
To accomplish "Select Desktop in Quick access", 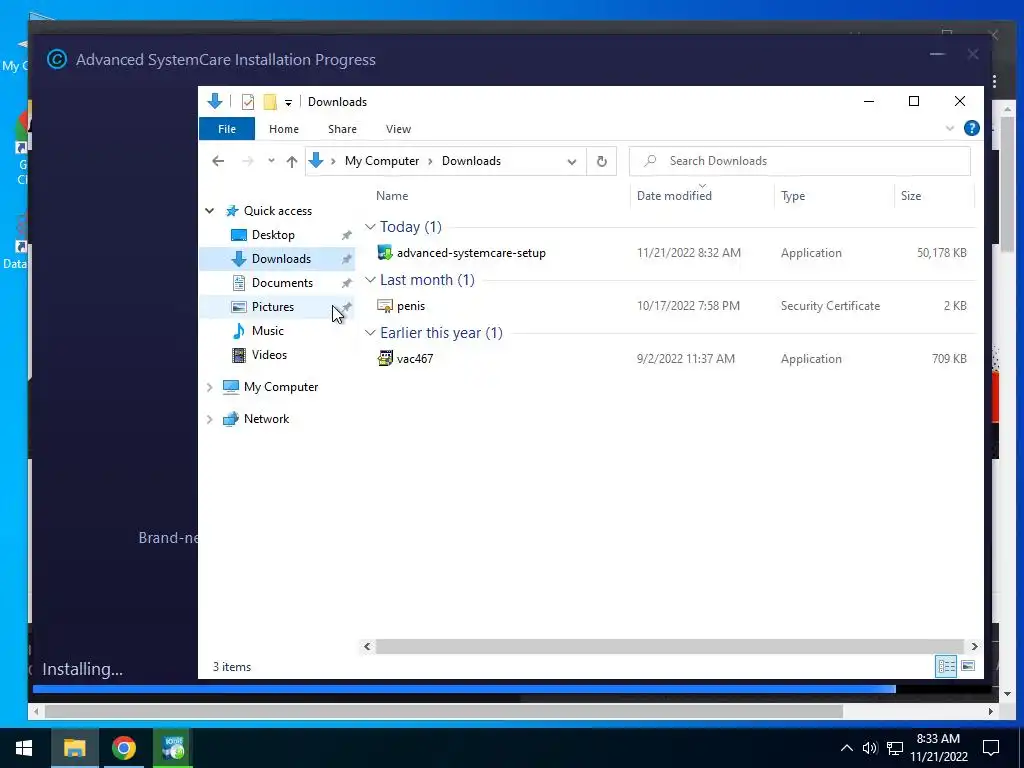I will tap(273, 234).
